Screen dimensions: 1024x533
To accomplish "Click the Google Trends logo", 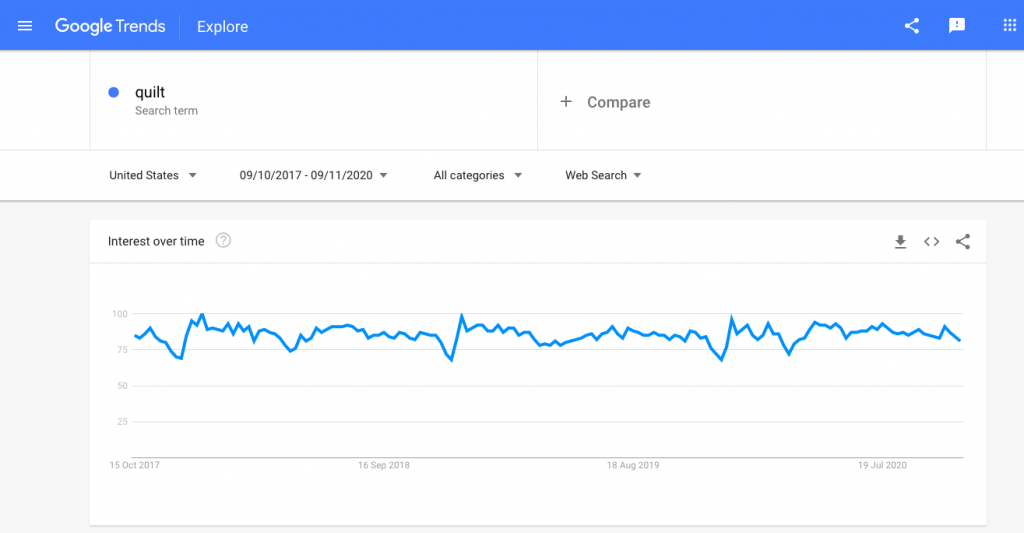I will point(110,26).
